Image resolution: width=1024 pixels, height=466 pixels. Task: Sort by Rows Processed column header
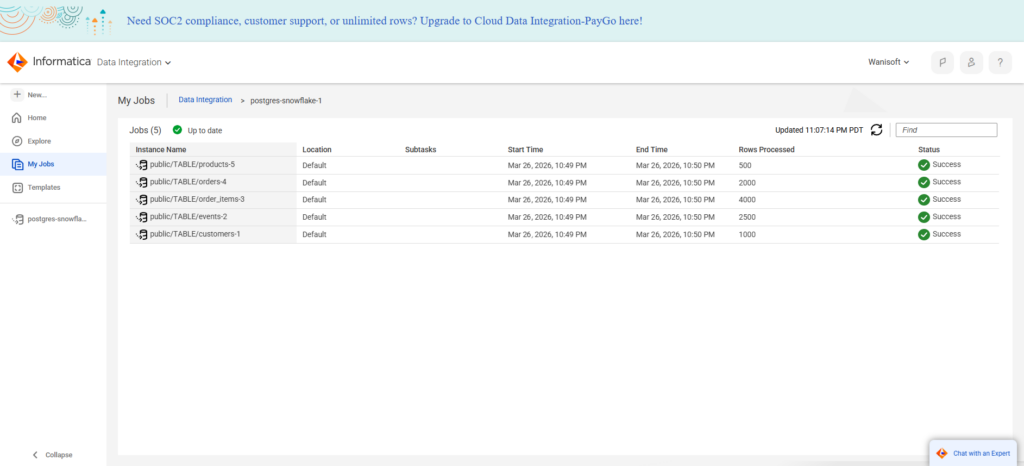pos(767,149)
